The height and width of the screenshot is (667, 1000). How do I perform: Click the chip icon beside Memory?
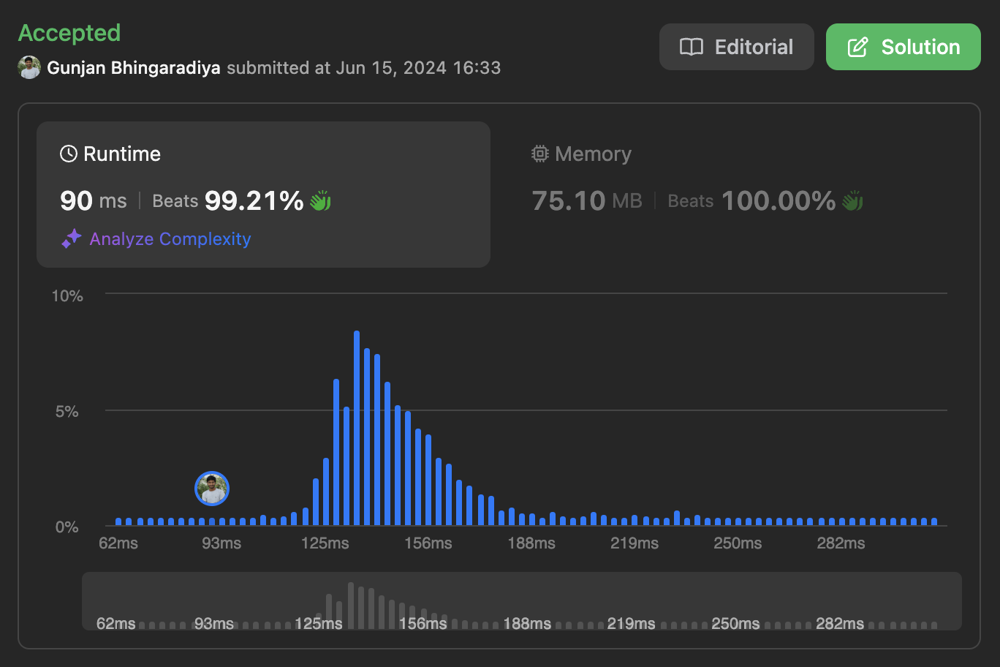click(x=540, y=154)
